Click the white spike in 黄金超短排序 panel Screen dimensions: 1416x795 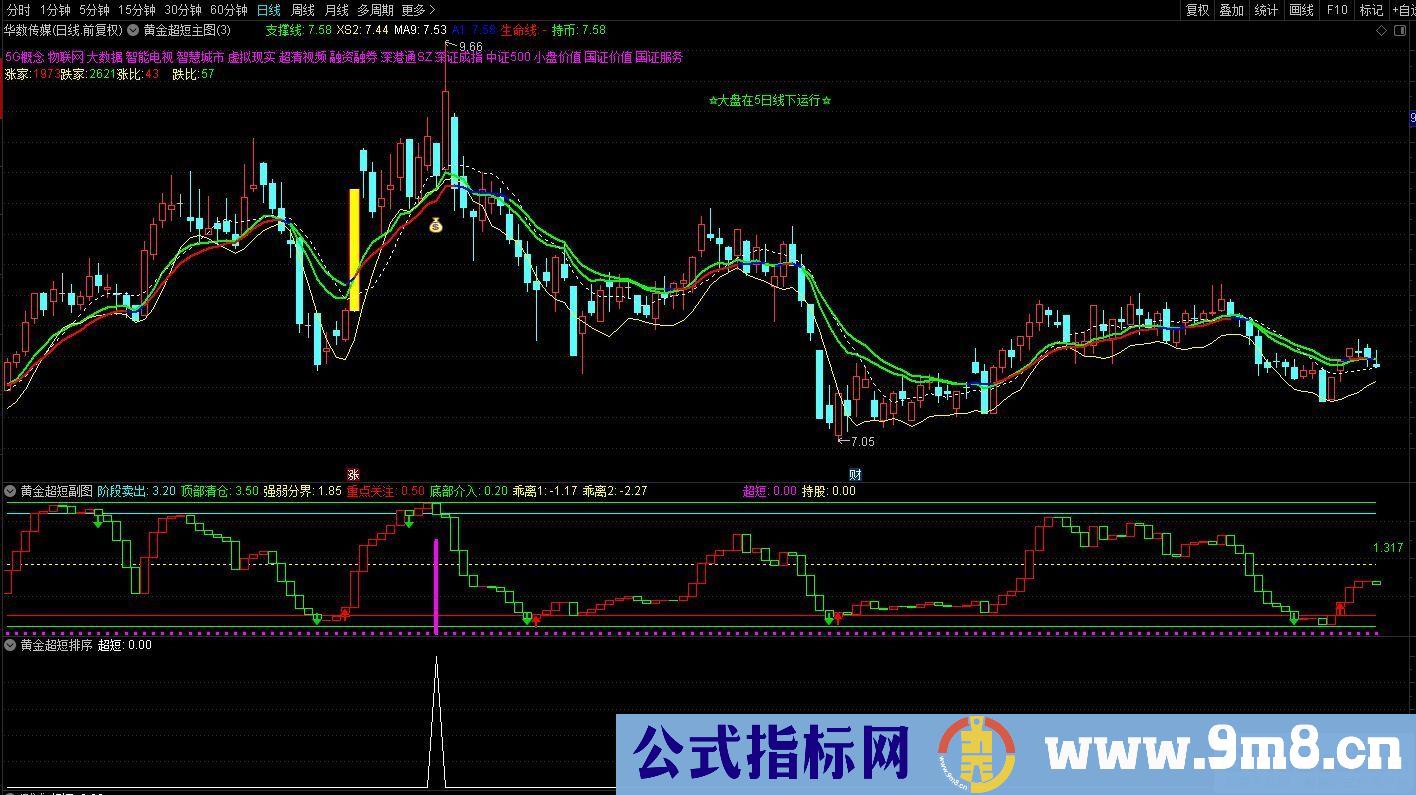(435, 720)
